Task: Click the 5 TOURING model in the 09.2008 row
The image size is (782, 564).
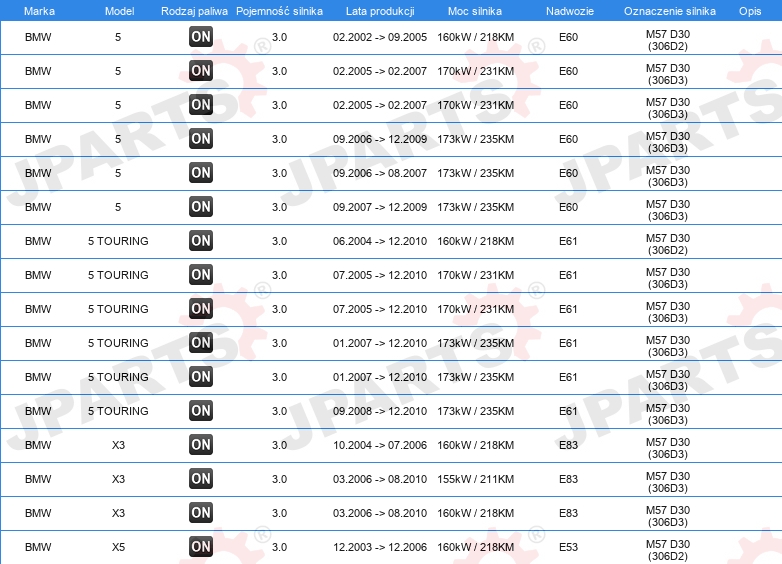Action: click(x=118, y=411)
